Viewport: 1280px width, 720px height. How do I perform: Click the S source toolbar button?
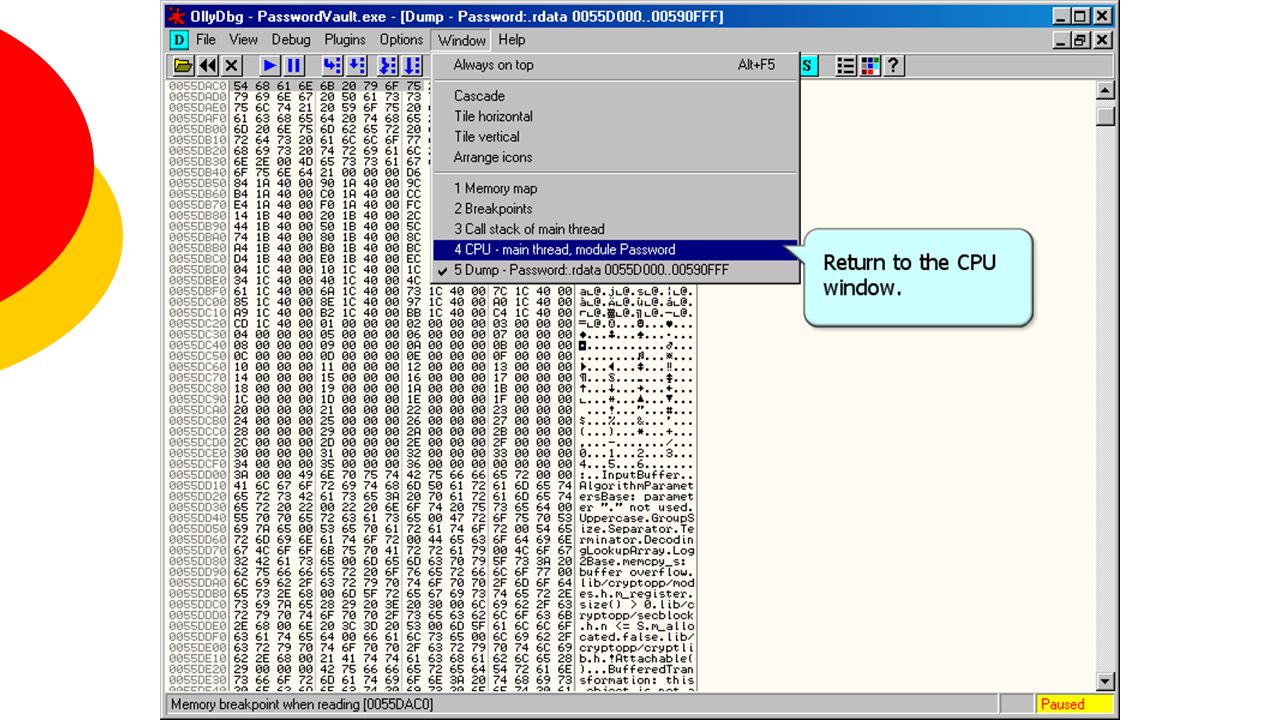click(x=809, y=66)
